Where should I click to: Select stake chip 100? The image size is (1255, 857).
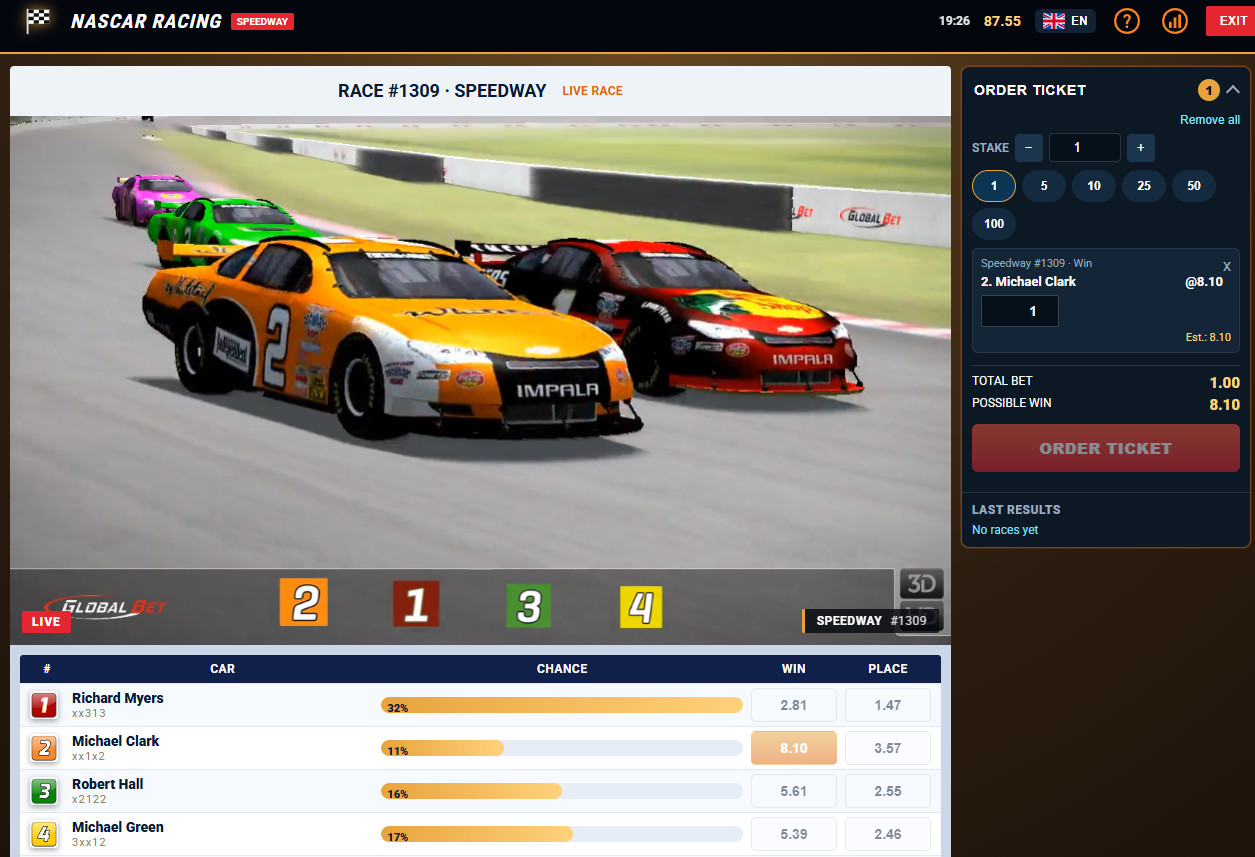click(x=994, y=224)
